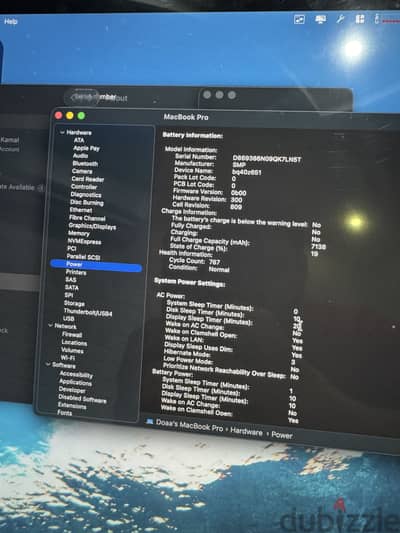Click the MacBook Pro window title
The height and width of the screenshot is (533, 400).
pos(186,117)
